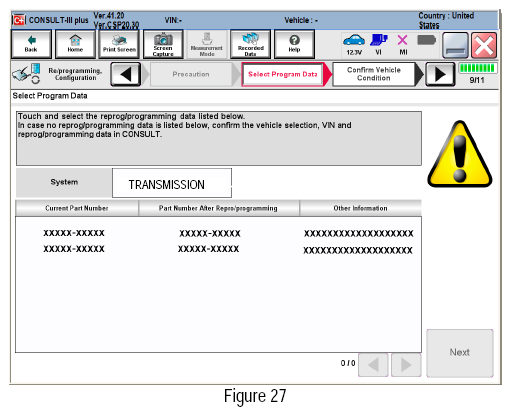
Task: Click the VI connection status icon
Action: [379, 44]
